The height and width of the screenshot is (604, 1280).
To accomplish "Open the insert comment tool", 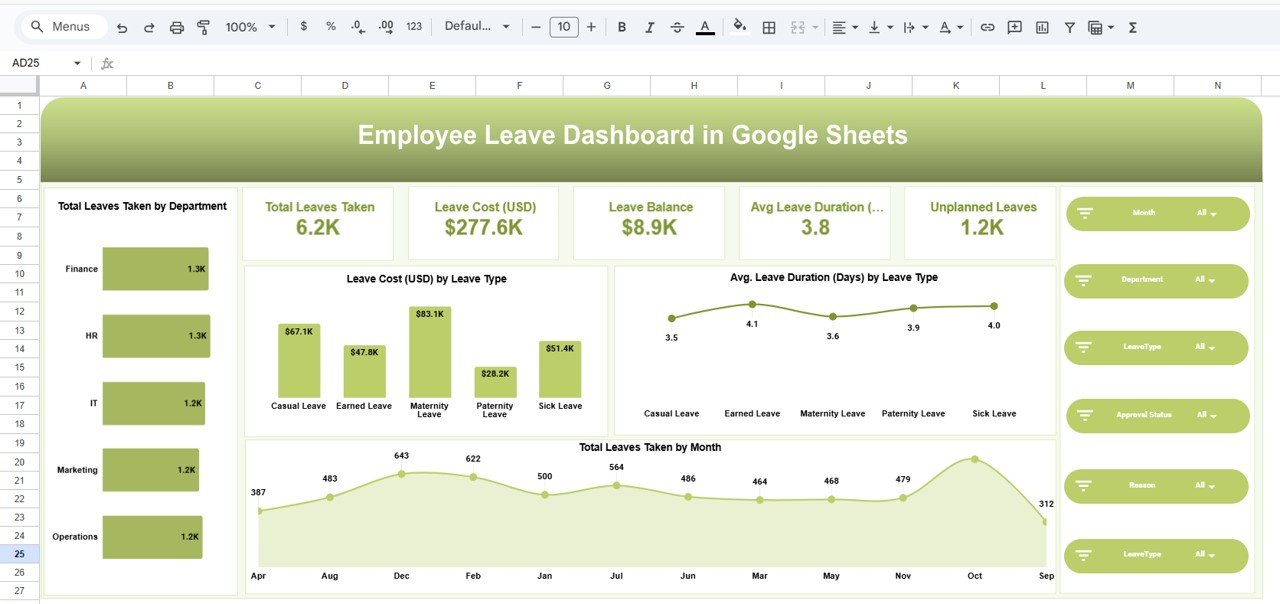I will (x=1014, y=27).
